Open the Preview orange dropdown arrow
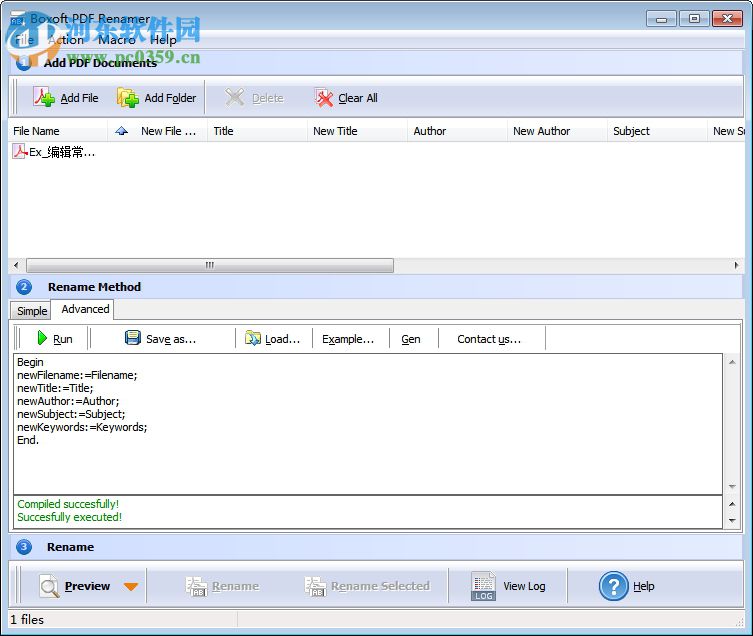The width and height of the screenshot is (753, 636). click(x=131, y=587)
